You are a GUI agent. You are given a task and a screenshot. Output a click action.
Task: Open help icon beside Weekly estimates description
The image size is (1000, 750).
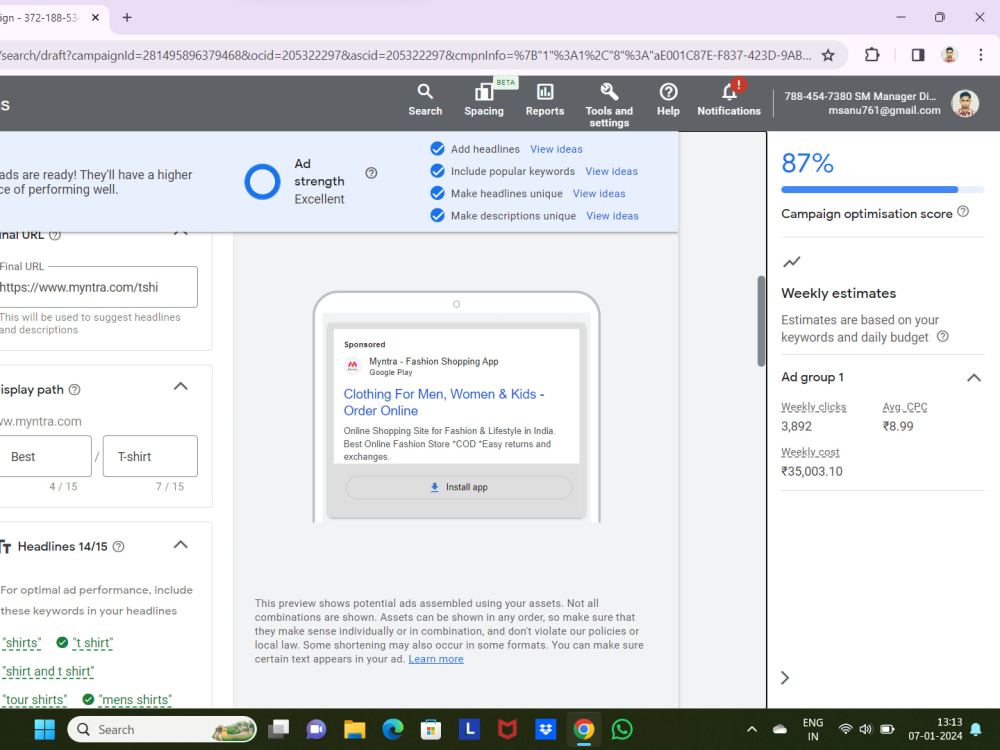(942, 336)
